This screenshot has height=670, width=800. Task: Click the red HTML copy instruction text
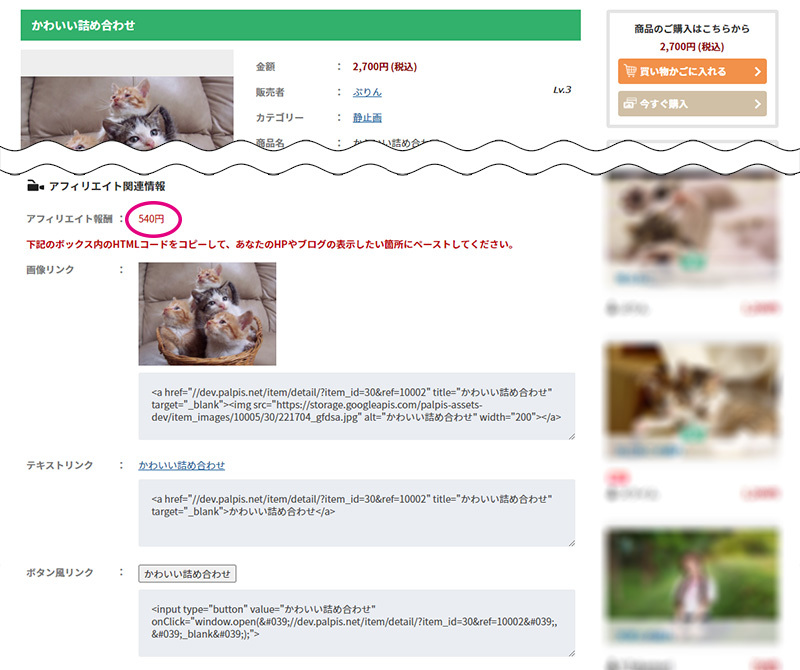point(270,244)
